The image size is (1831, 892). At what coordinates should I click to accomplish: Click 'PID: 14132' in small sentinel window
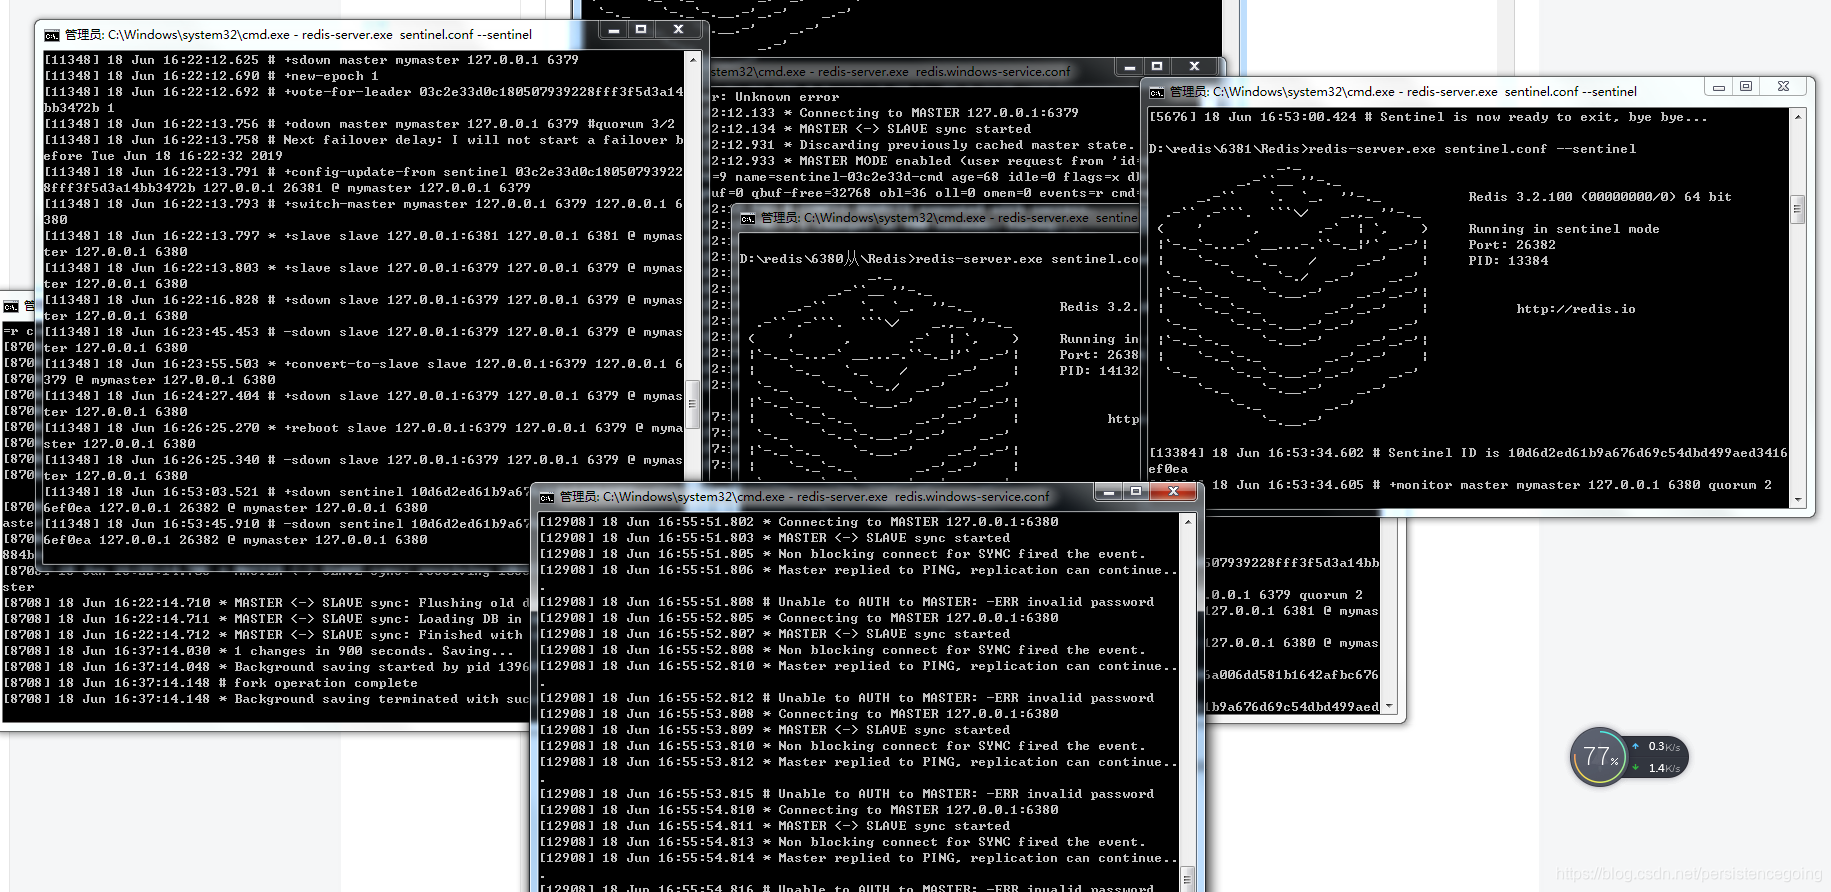pyautogui.click(x=1099, y=371)
